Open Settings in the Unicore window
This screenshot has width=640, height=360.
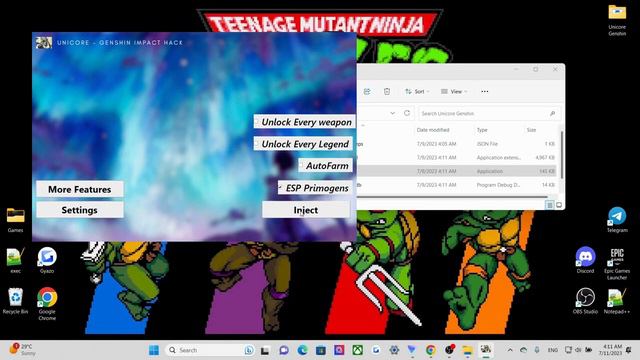click(80, 210)
